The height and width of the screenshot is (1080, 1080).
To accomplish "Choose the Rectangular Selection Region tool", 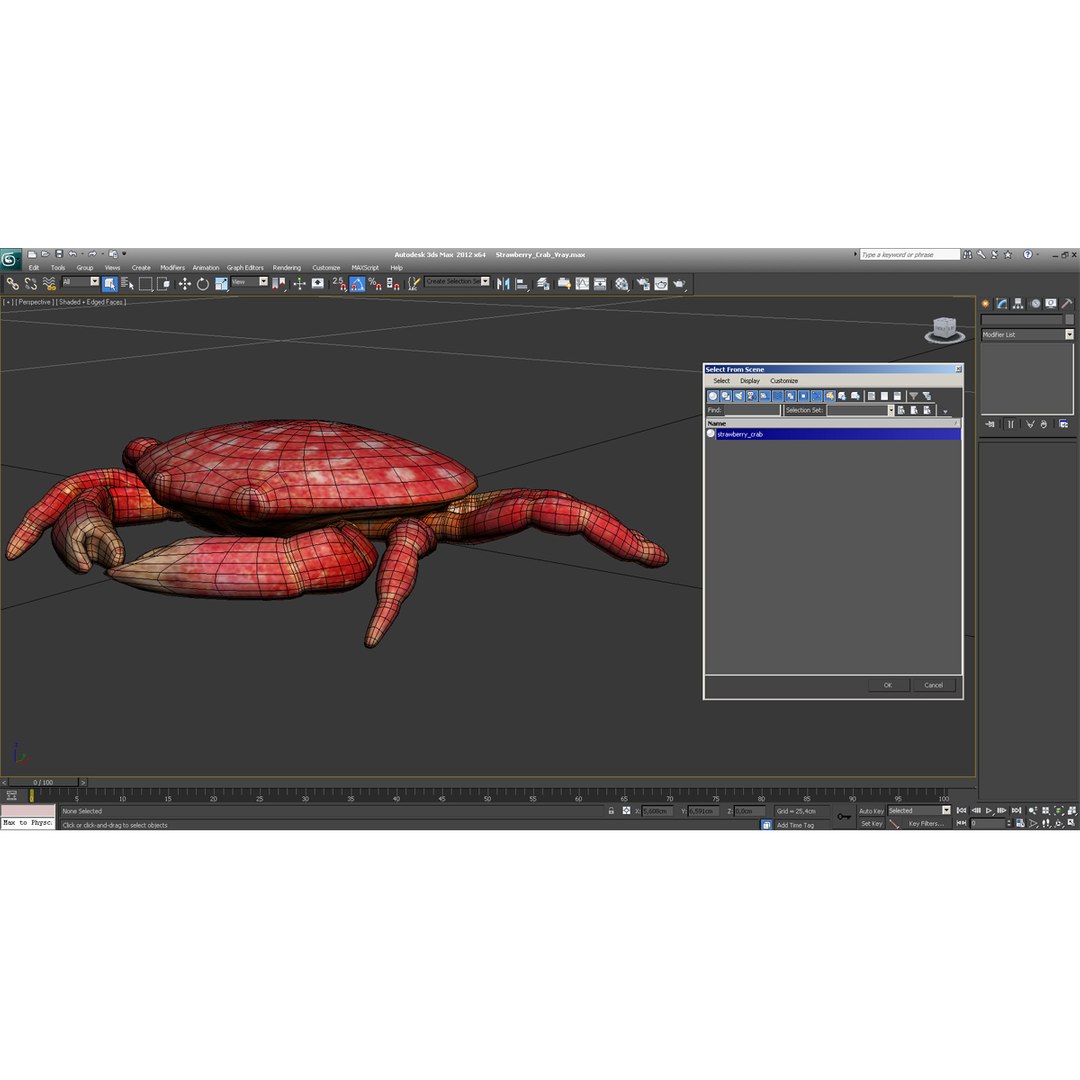I will coord(145,284).
